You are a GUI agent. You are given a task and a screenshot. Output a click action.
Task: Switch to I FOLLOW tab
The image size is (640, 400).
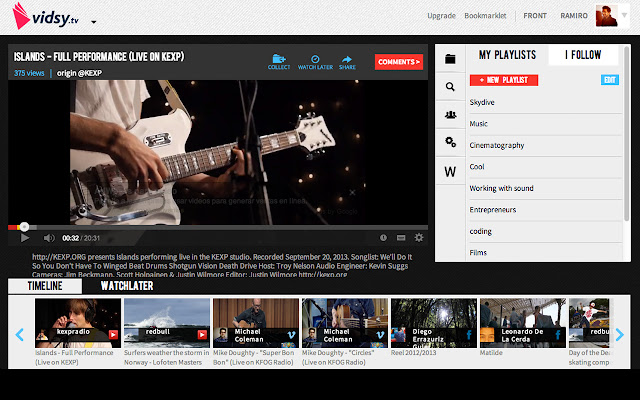pos(583,55)
